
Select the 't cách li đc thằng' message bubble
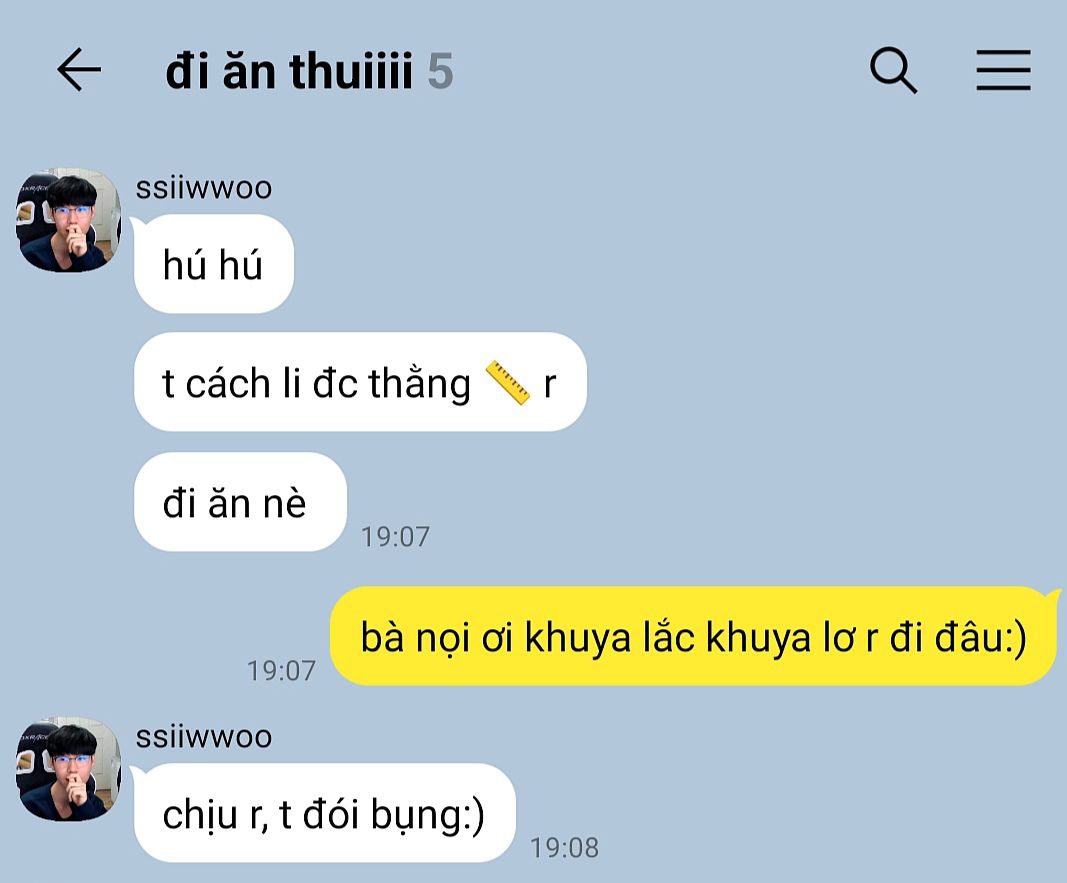click(360, 382)
